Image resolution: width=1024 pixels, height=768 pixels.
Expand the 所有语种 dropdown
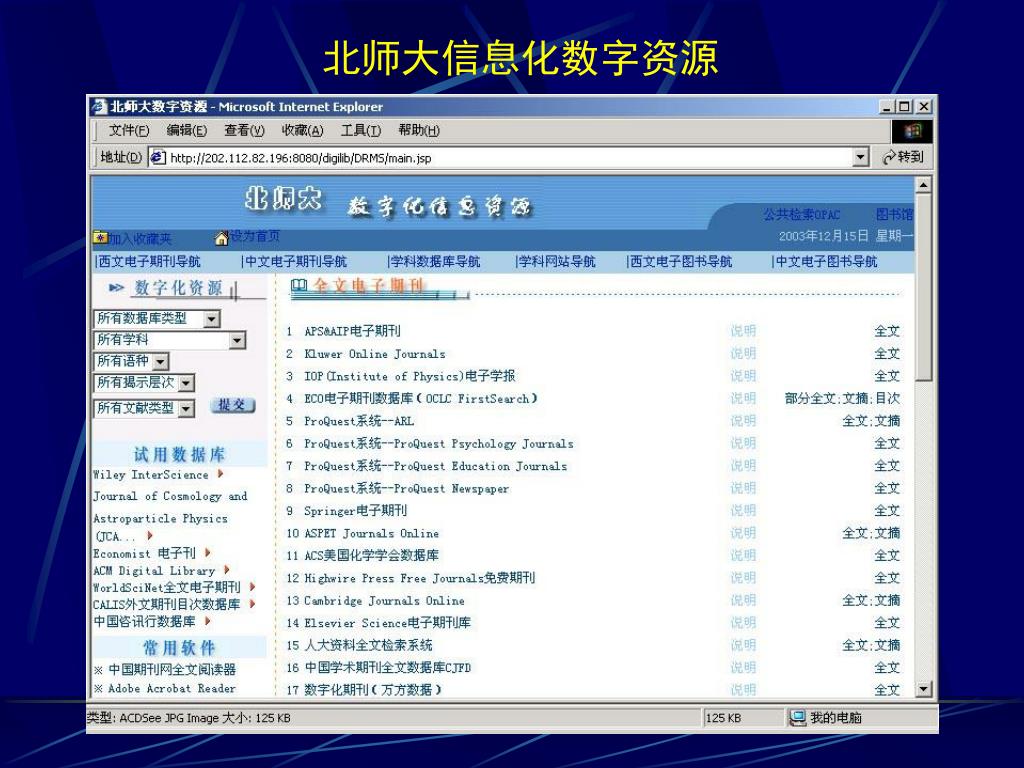coord(161,362)
